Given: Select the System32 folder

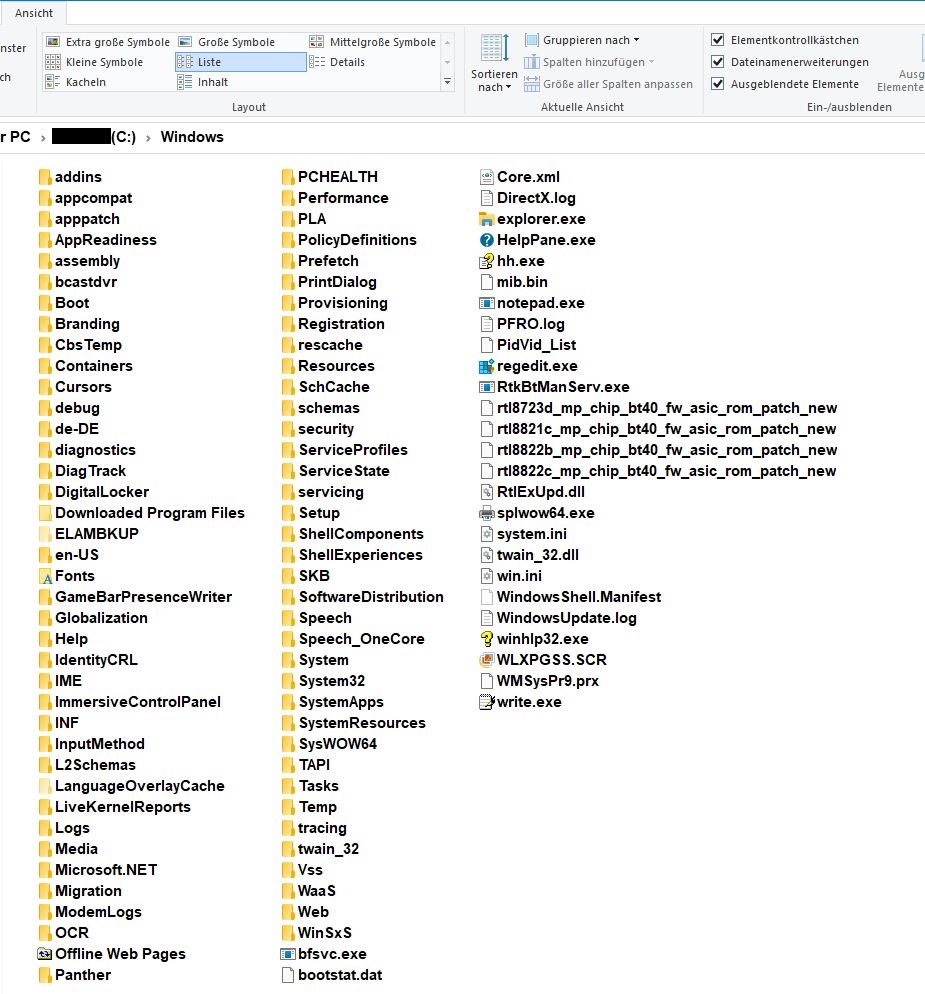Looking at the screenshot, I should pos(324,681).
